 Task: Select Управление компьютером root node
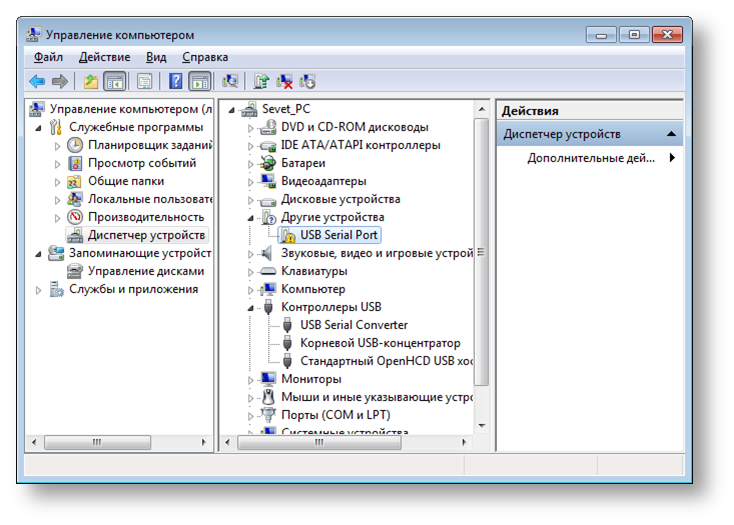tap(130, 109)
